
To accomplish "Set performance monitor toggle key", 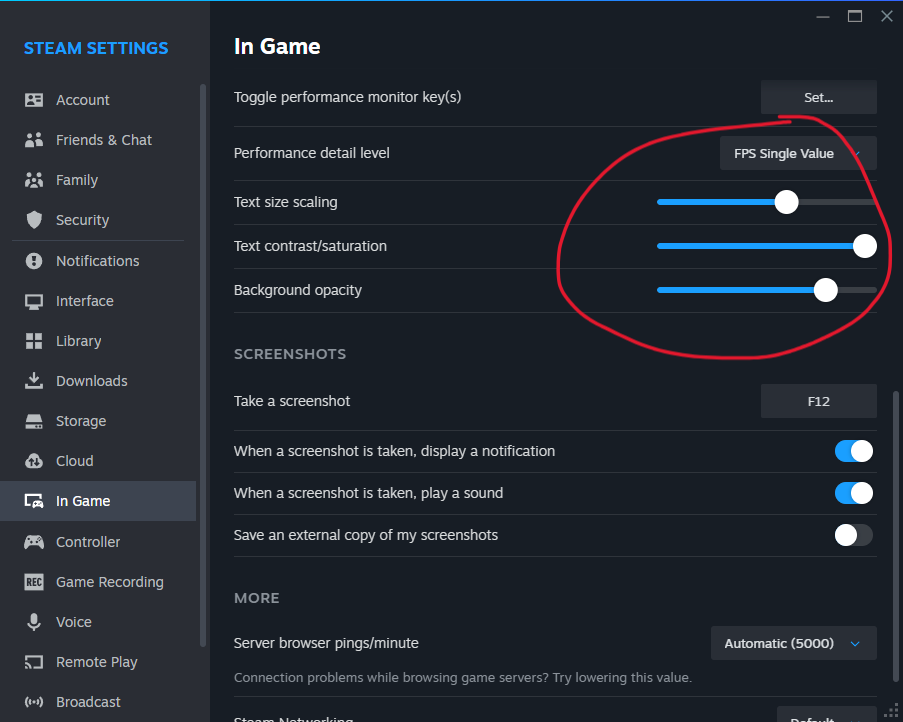I will pos(818,97).
